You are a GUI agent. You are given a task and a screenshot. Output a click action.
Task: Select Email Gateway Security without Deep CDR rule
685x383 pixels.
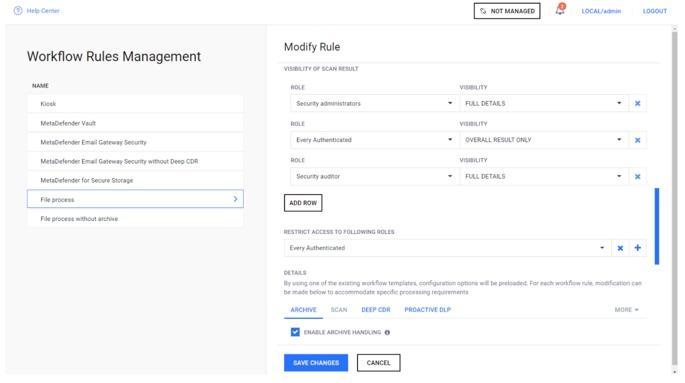point(135,161)
